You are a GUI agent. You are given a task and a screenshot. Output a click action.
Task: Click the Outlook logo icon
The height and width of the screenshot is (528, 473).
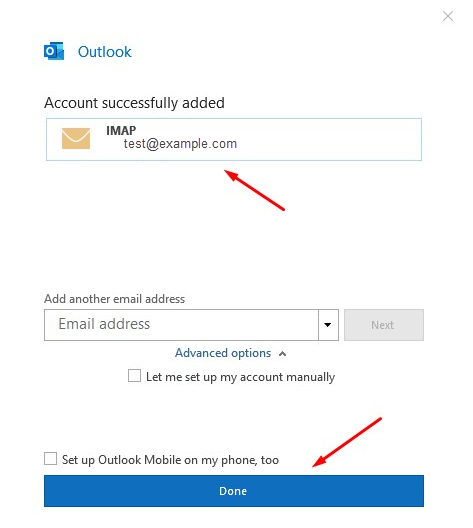coord(54,51)
